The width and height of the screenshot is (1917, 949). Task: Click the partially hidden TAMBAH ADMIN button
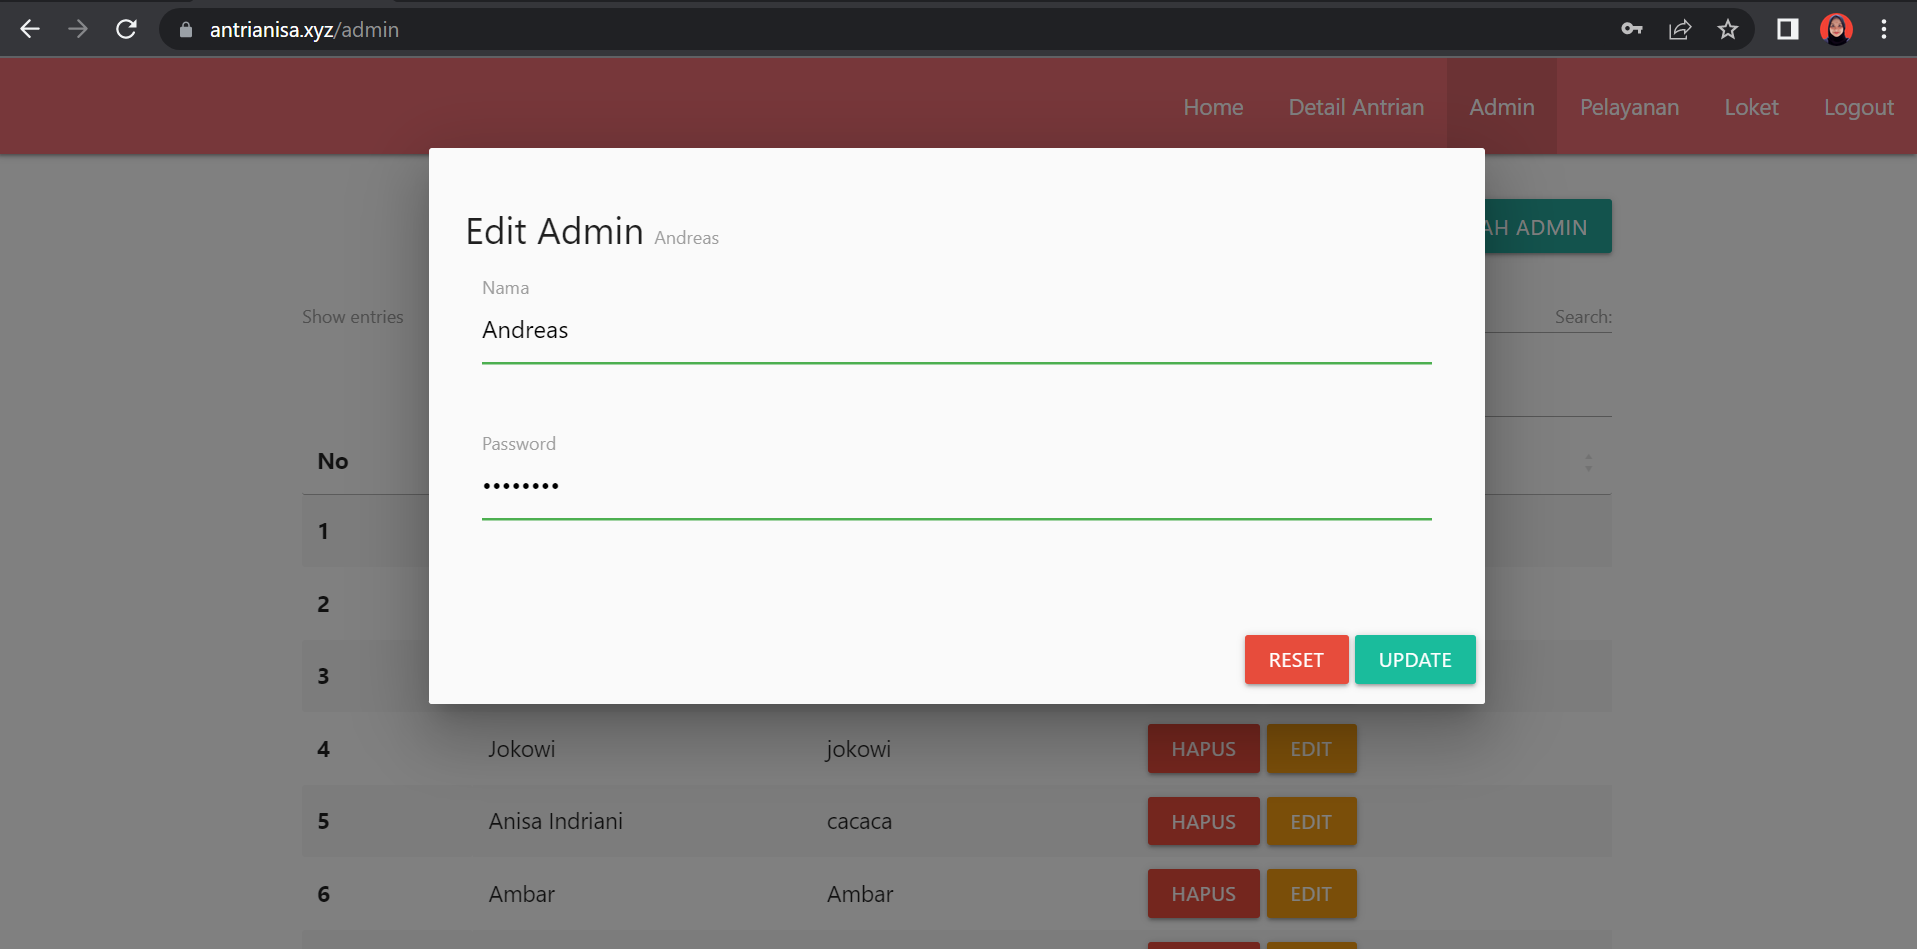[1548, 227]
